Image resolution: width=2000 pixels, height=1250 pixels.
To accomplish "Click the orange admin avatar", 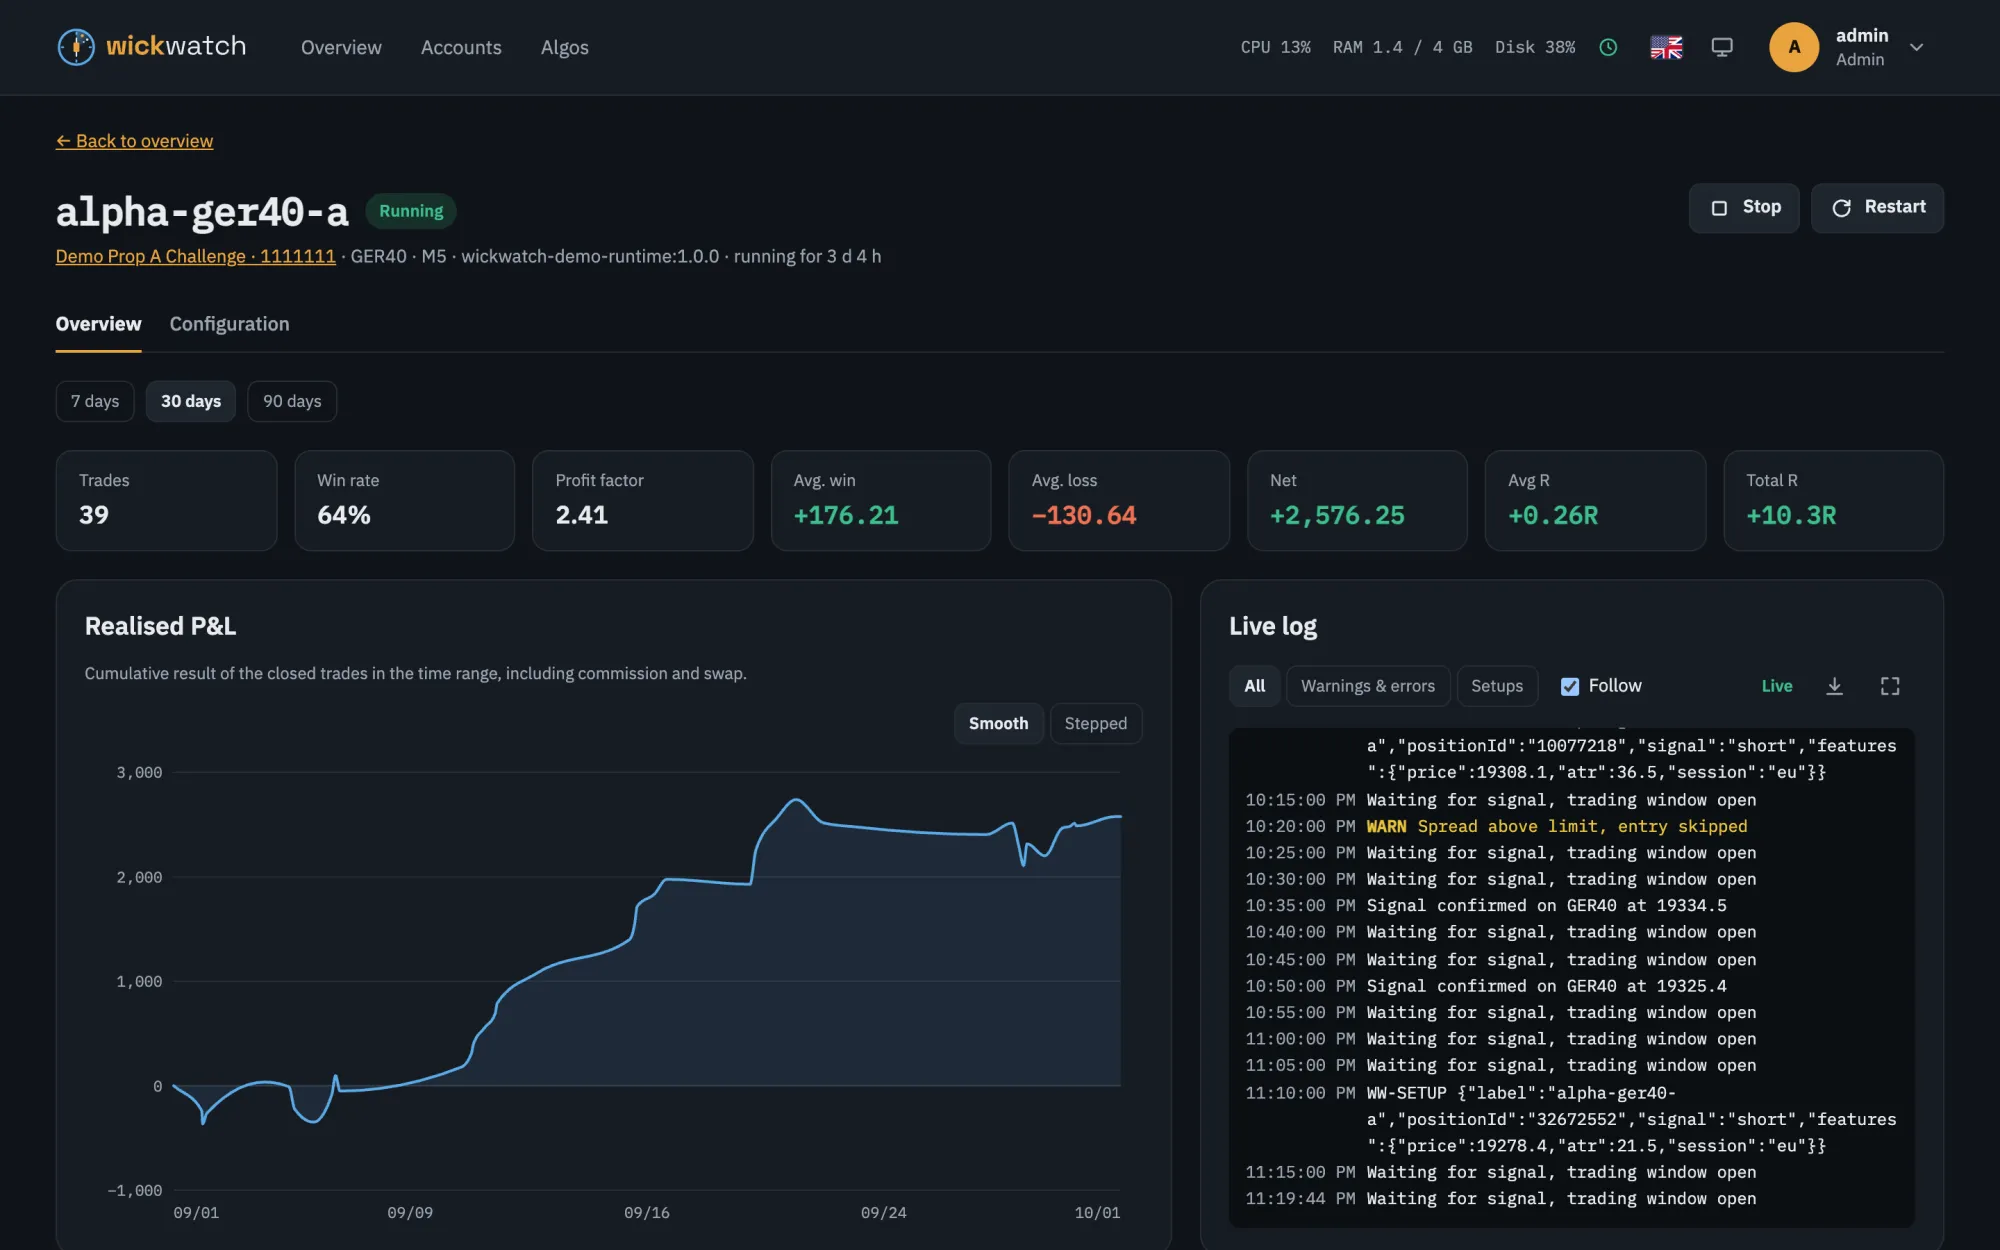I will [x=1794, y=47].
